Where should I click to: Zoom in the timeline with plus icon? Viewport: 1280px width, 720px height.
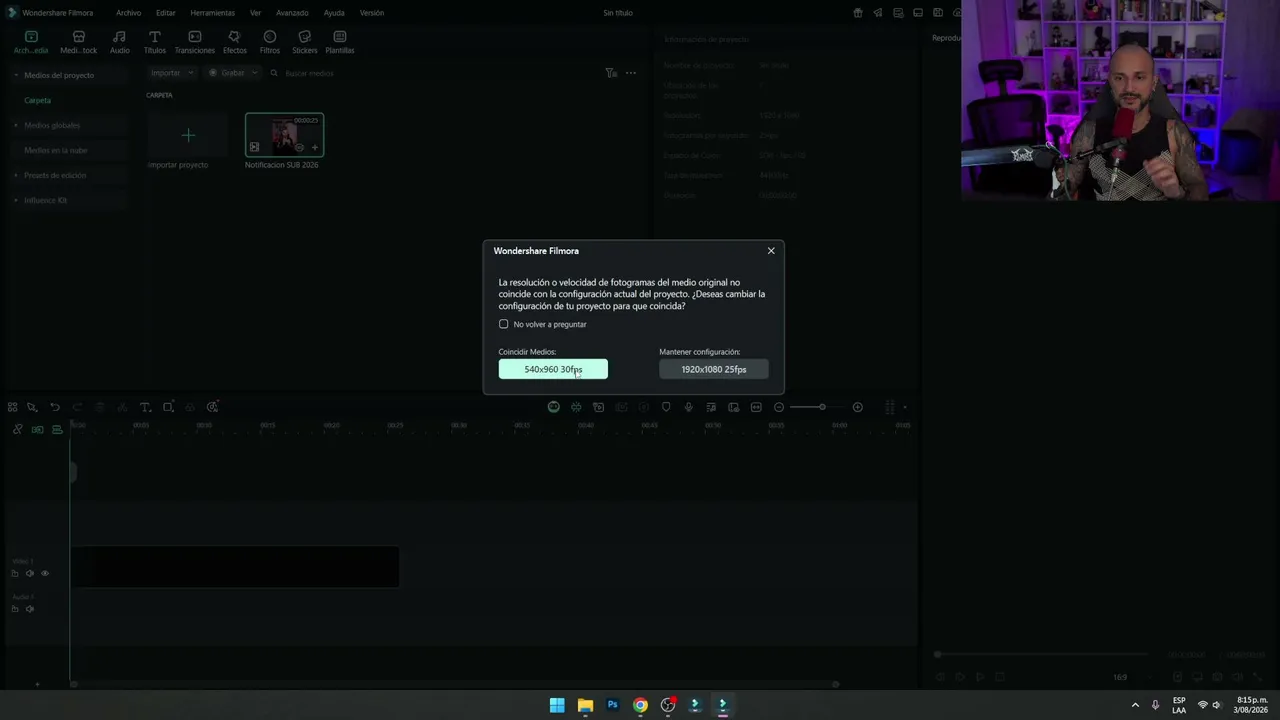point(857,407)
